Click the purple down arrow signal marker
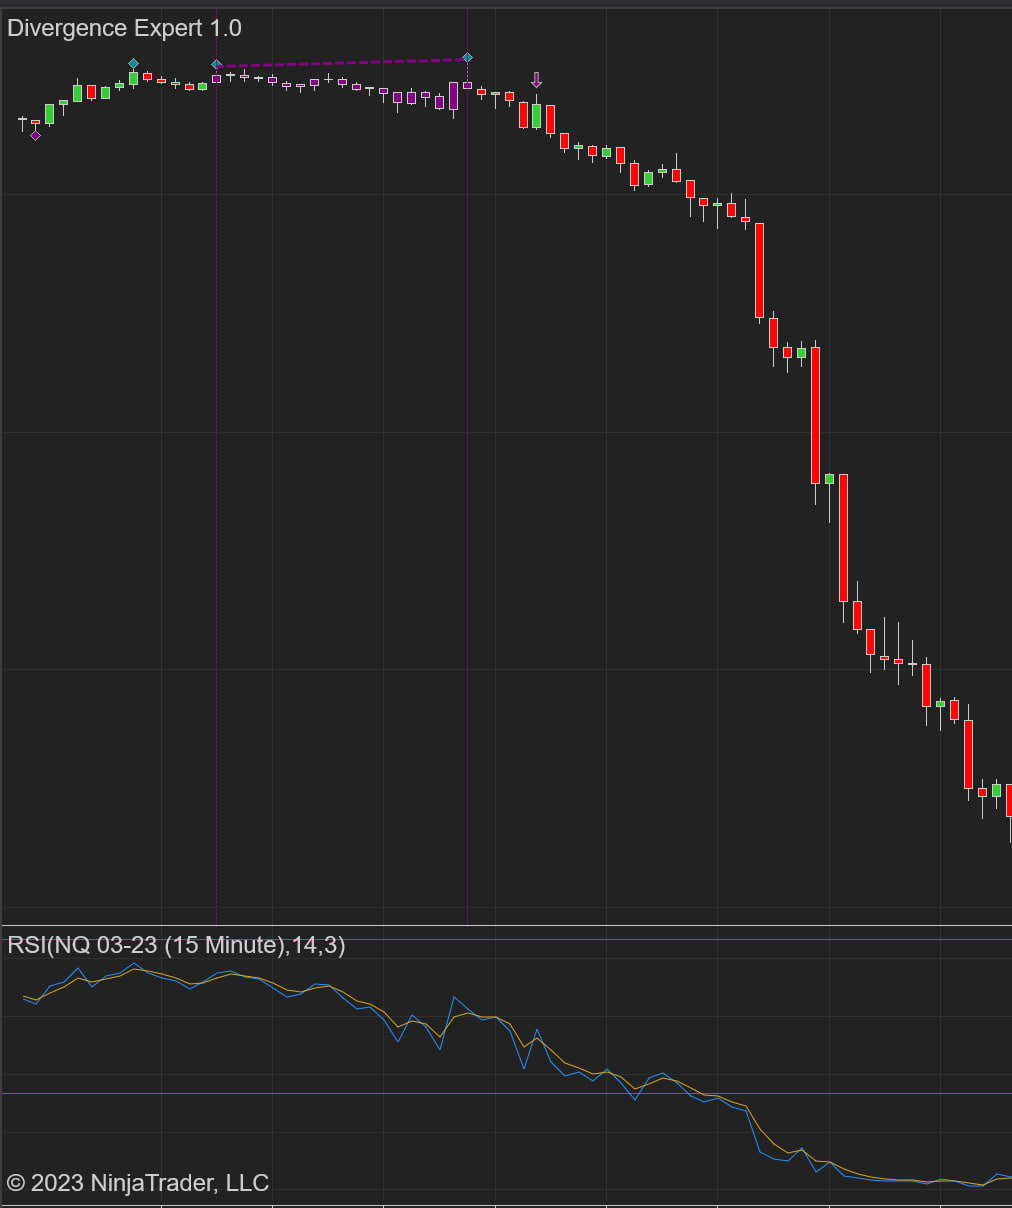 (x=536, y=80)
